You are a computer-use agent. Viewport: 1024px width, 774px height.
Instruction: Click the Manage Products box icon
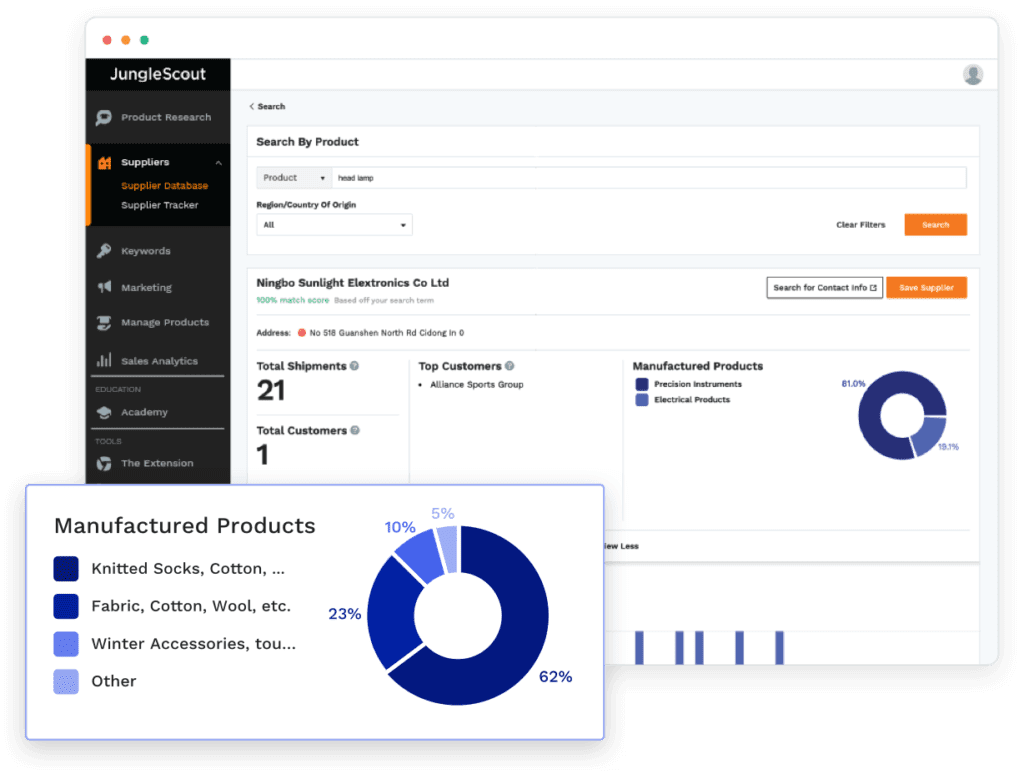tap(104, 323)
